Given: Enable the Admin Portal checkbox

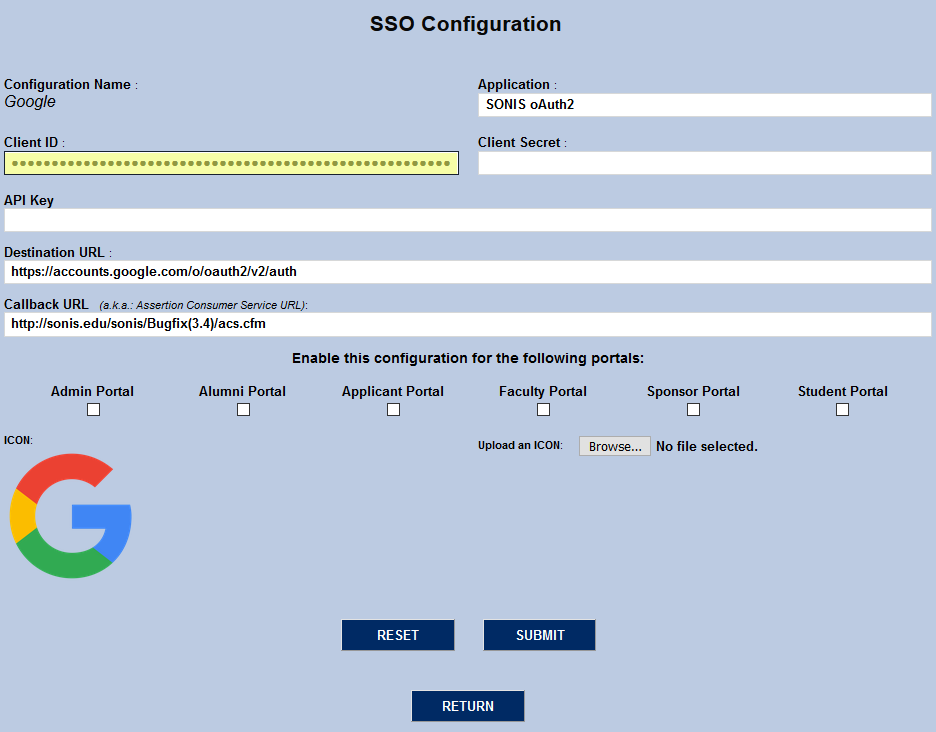Looking at the screenshot, I should click(93, 409).
